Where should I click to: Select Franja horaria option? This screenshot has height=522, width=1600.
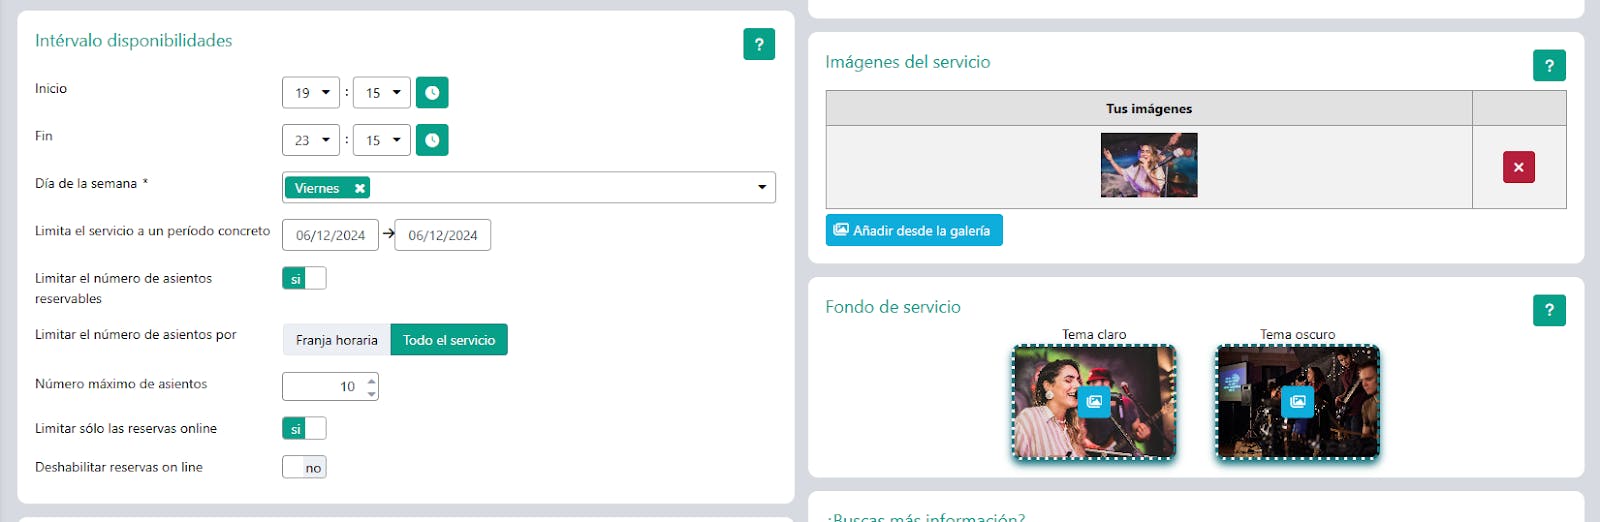point(337,340)
